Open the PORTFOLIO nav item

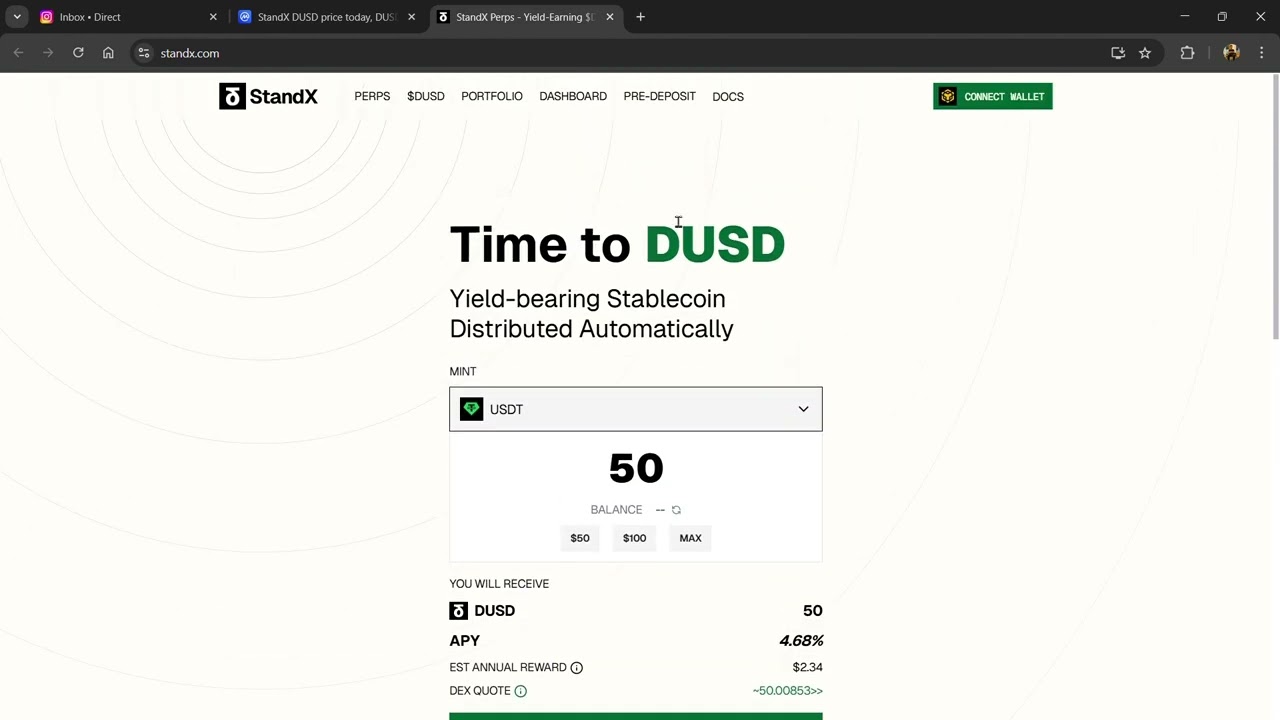click(x=492, y=96)
